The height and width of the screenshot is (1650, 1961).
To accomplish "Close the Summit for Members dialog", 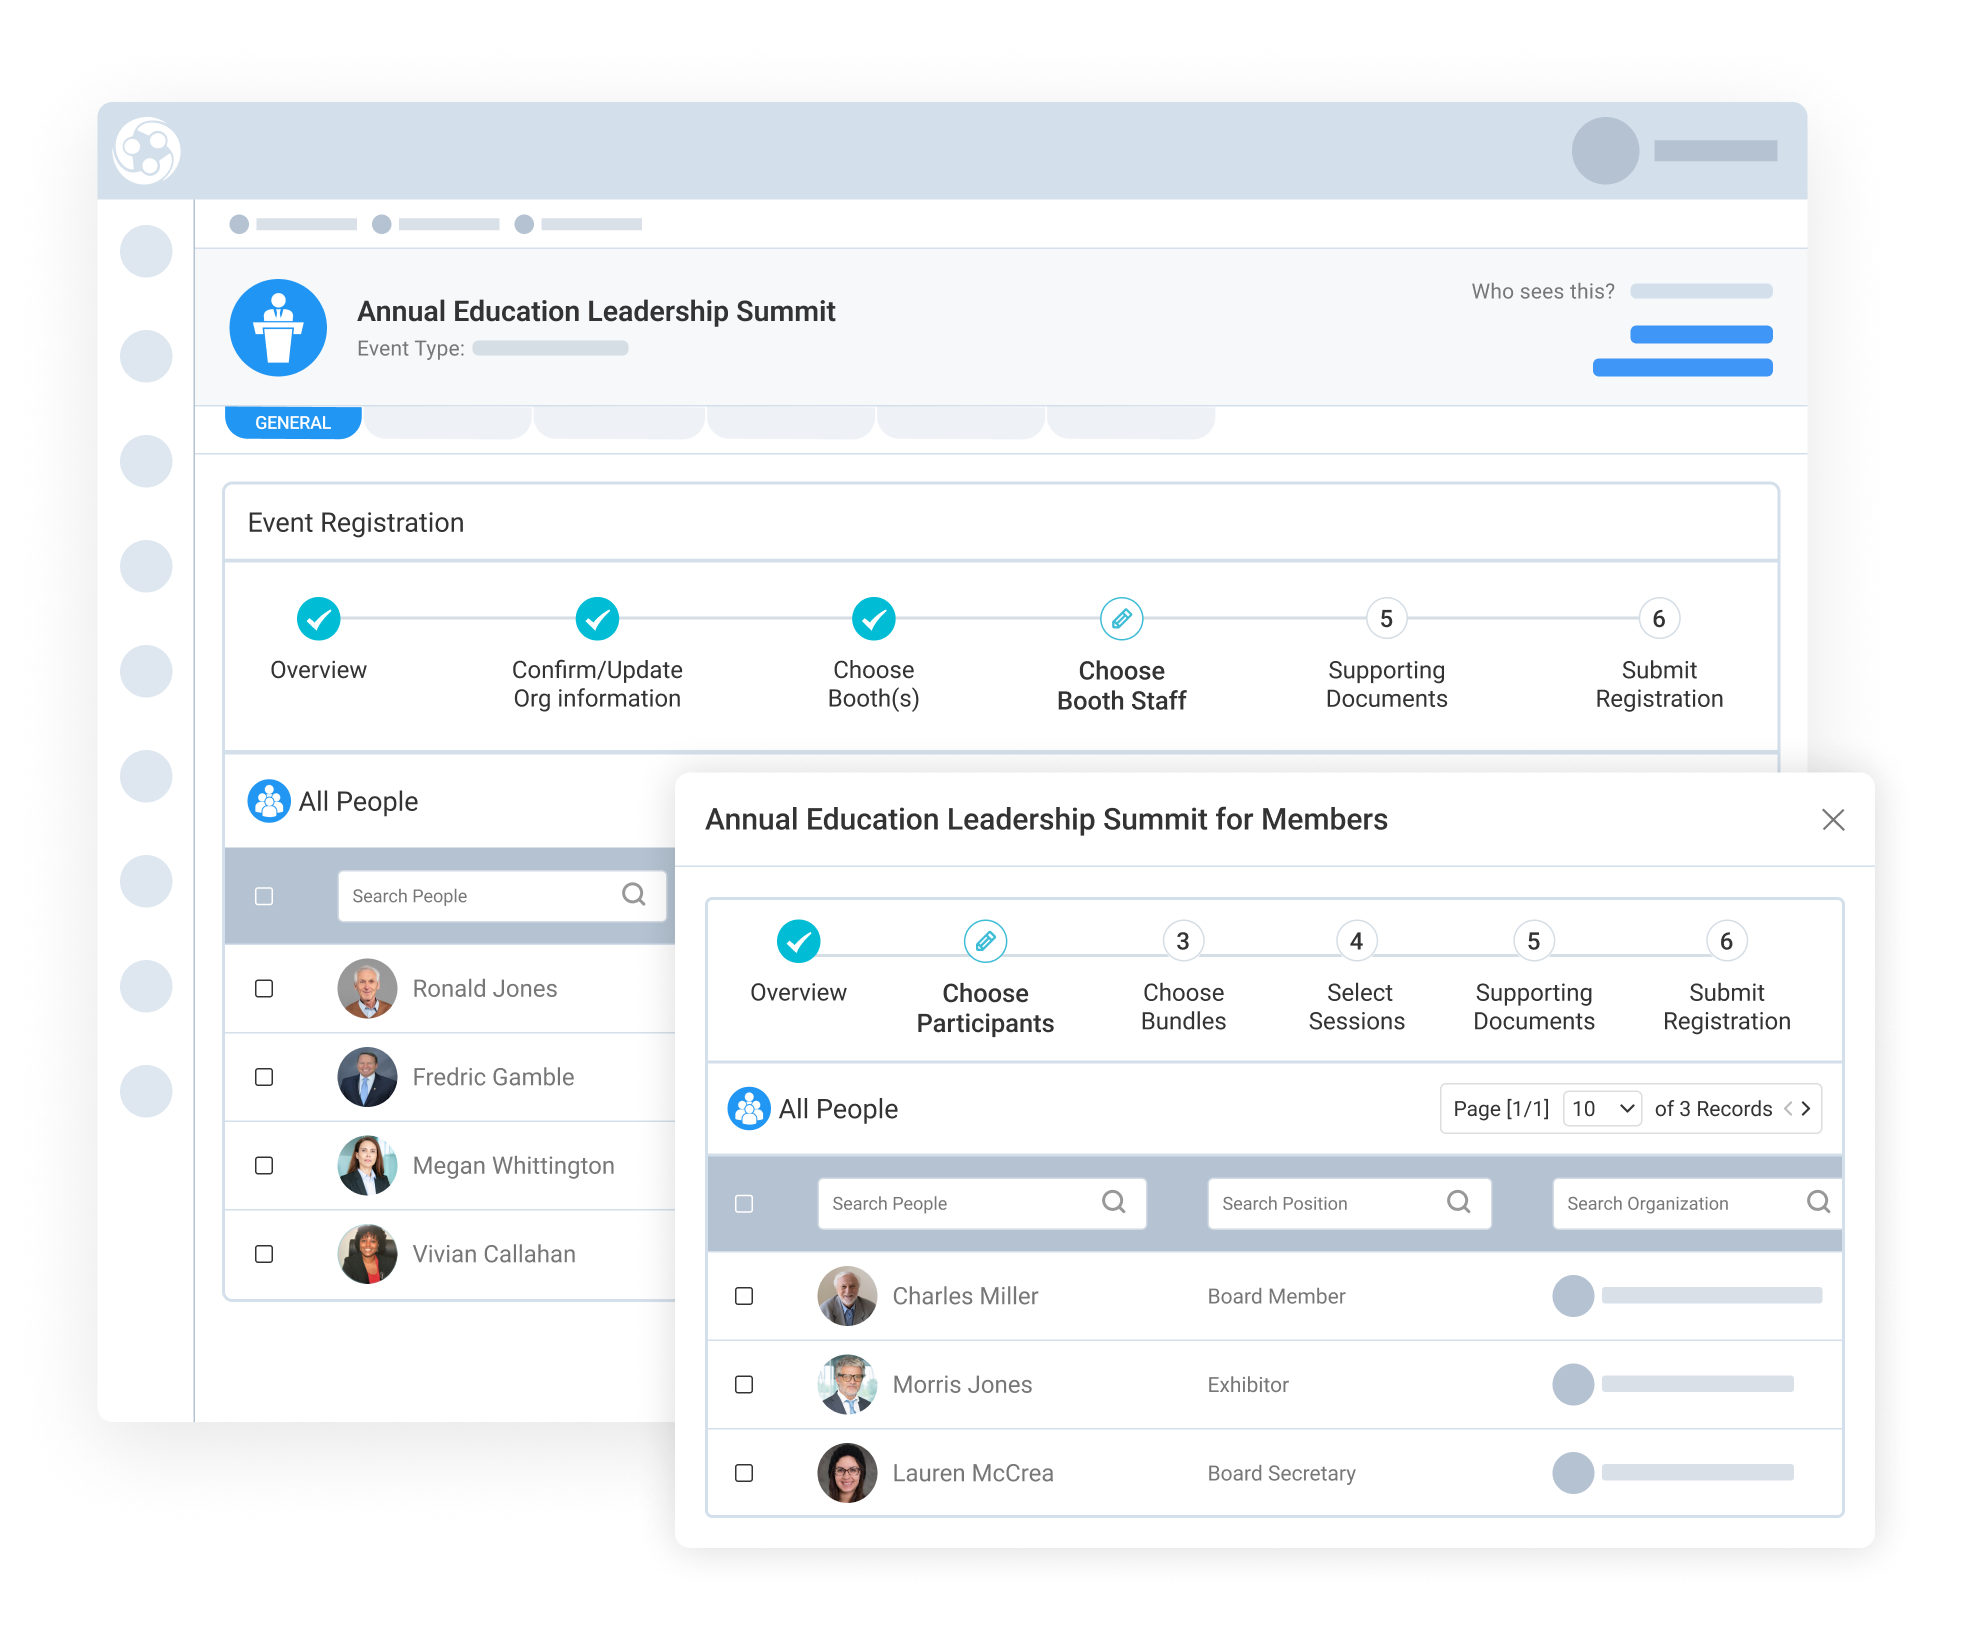I will 1833,820.
